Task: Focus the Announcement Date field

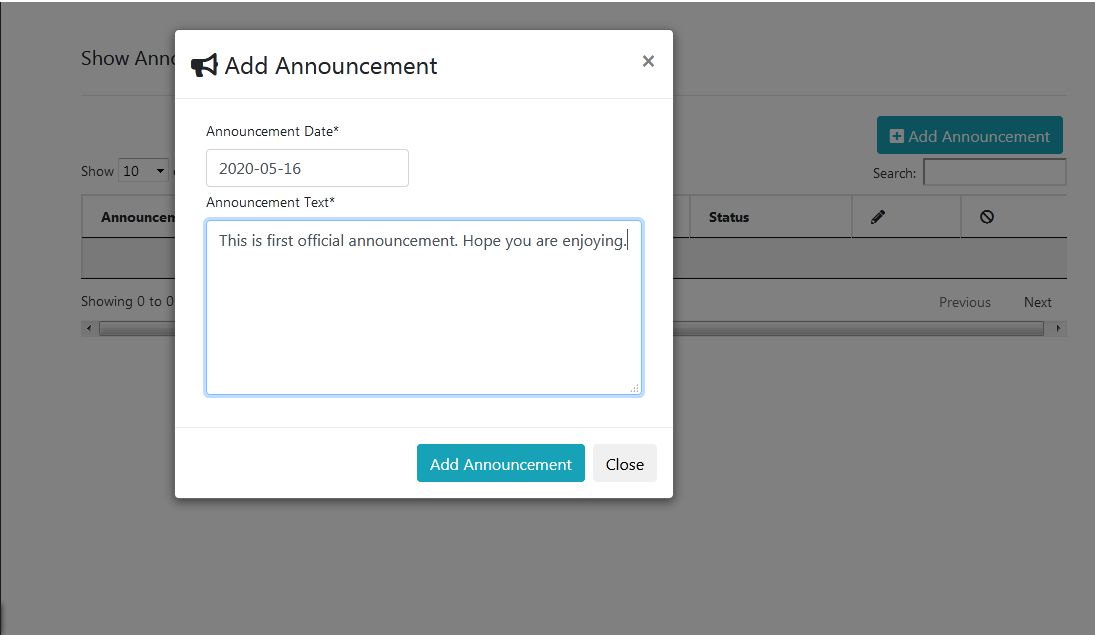Action: tap(307, 168)
